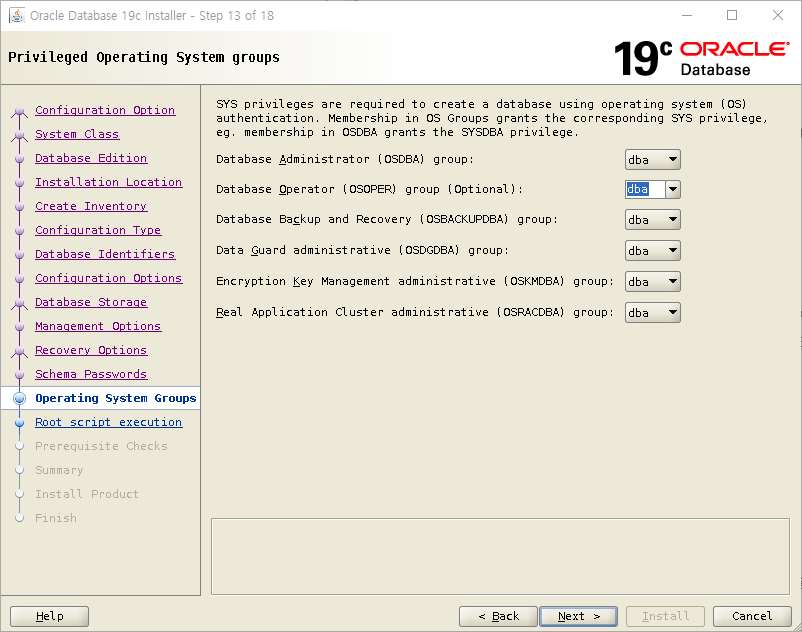Click 'Database Administrator (OSDBA) group:' label
This screenshot has height=632, width=802.
coord(345,160)
